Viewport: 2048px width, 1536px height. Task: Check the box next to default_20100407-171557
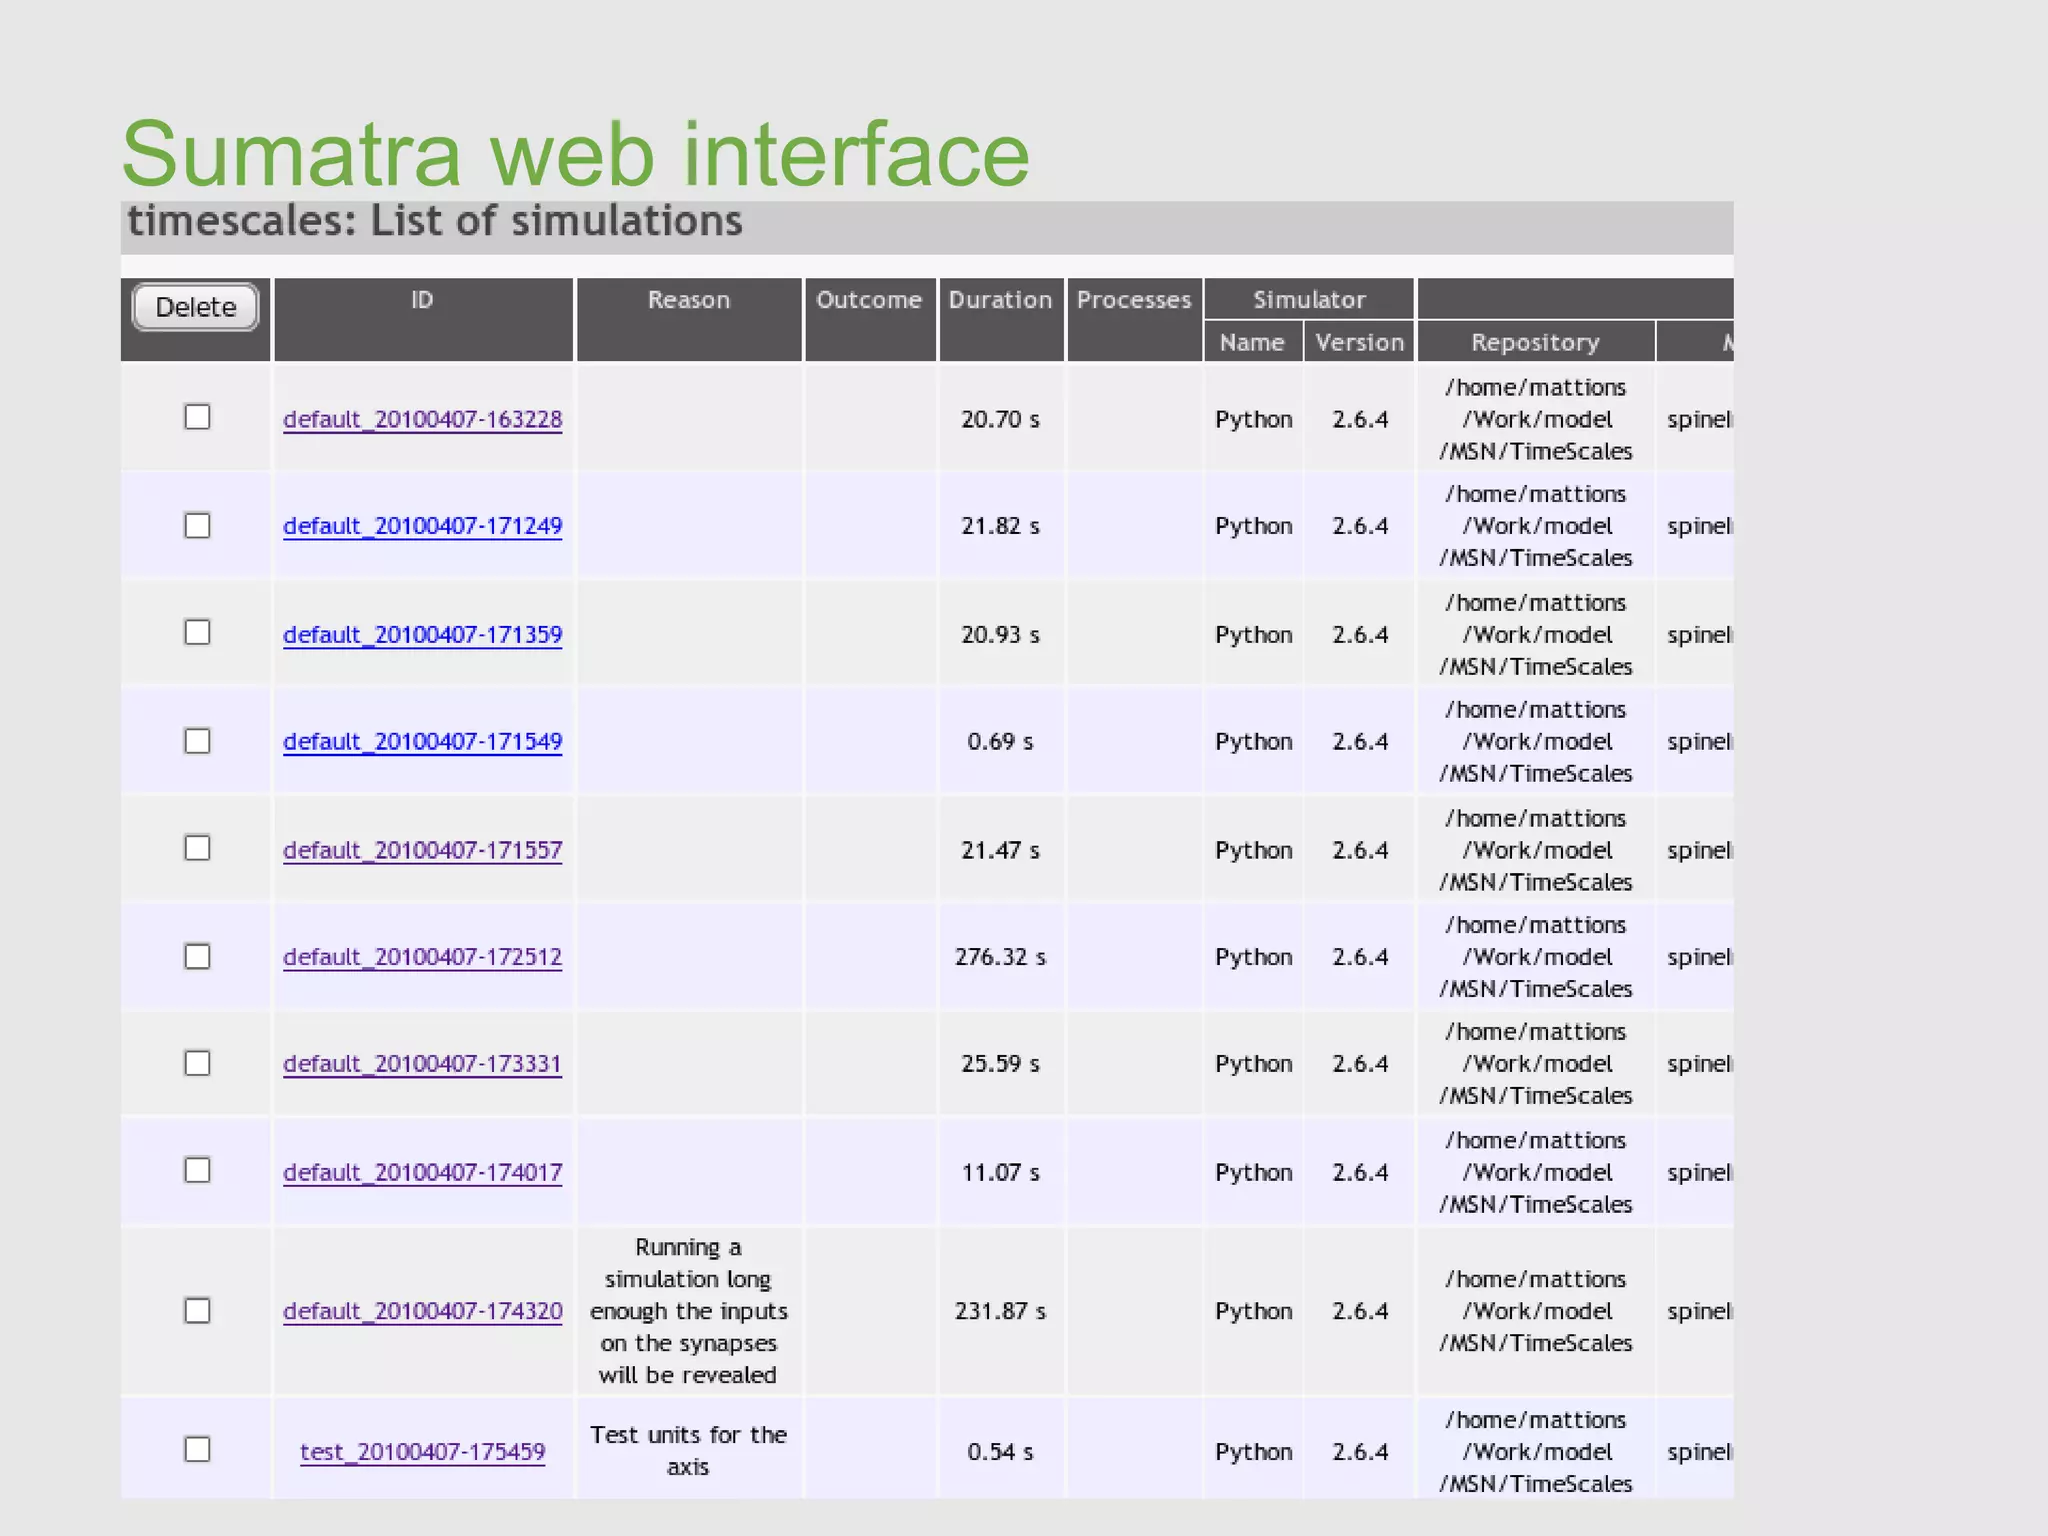pyautogui.click(x=198, y=849)
